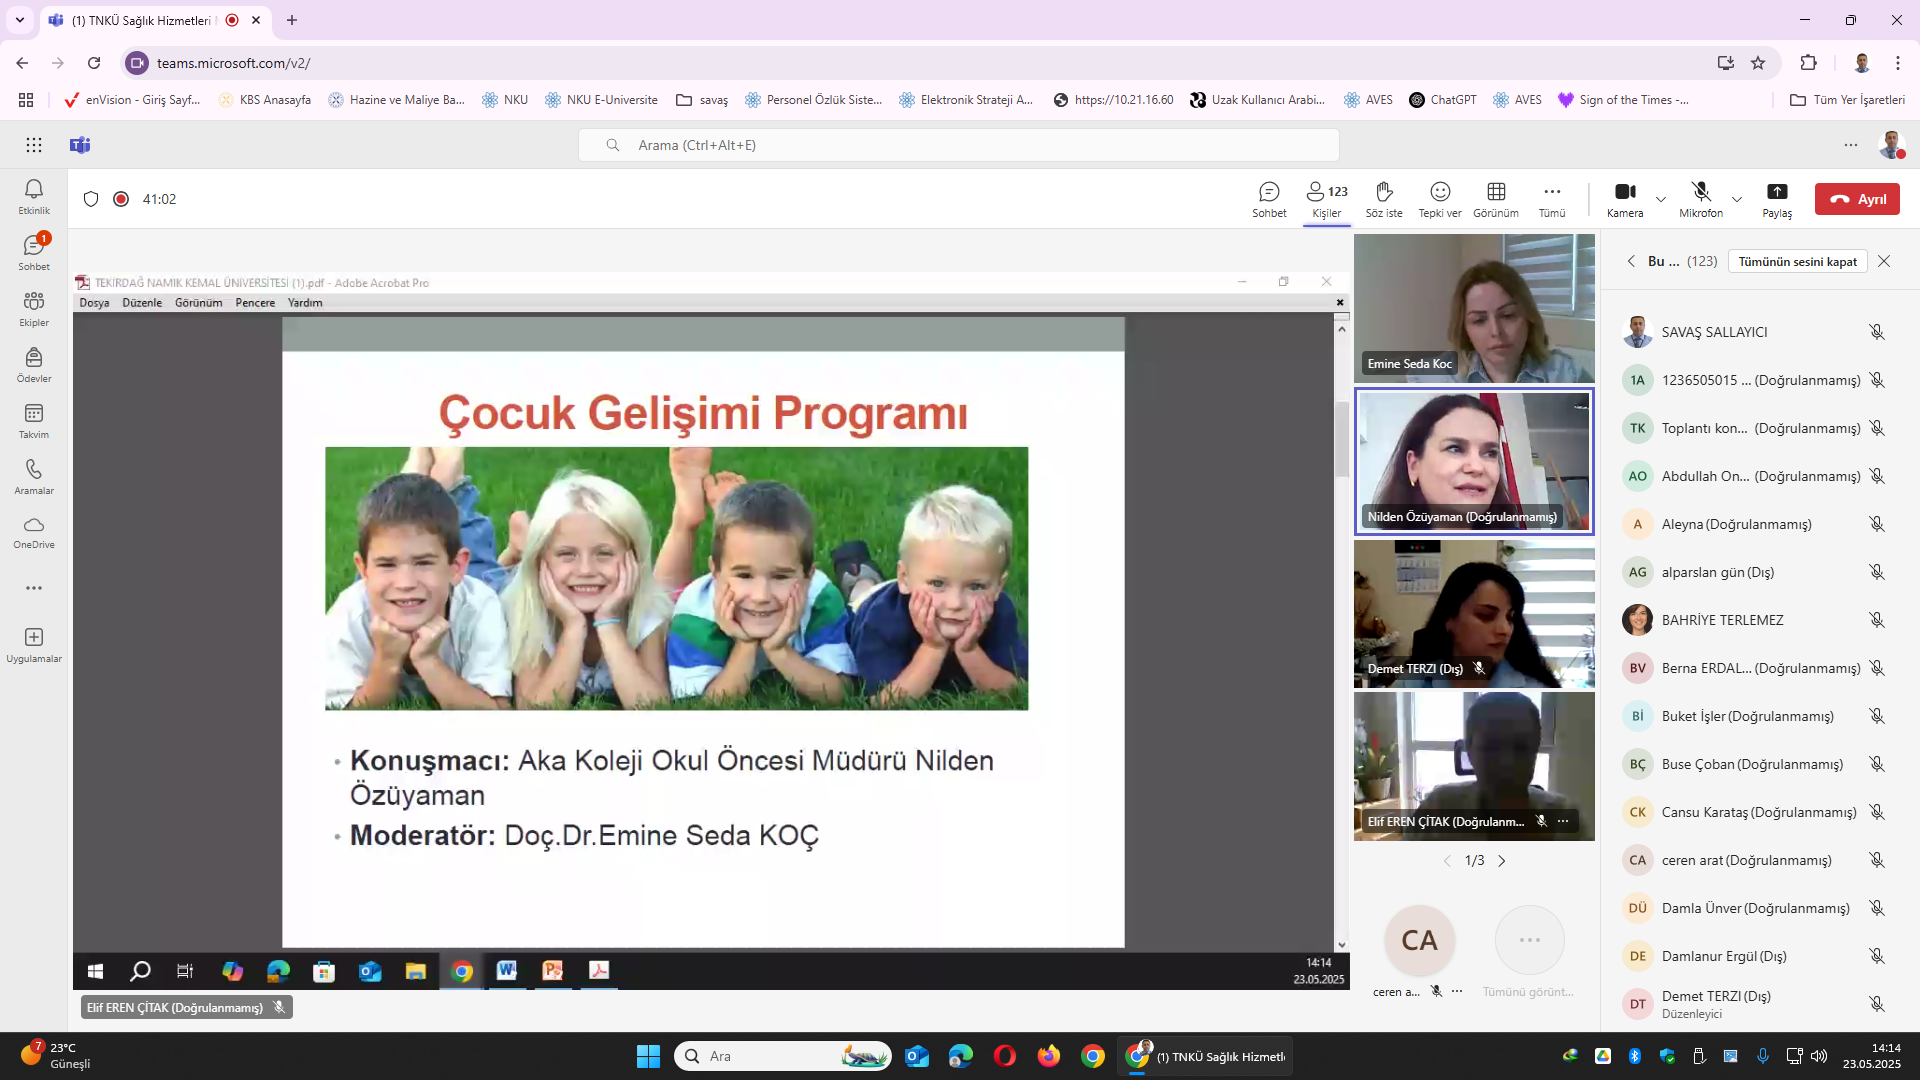Open Sohbet chat in left sidebar
Screen dimensions: 1920x1080
pyautogui.click(x=34, y=252)
